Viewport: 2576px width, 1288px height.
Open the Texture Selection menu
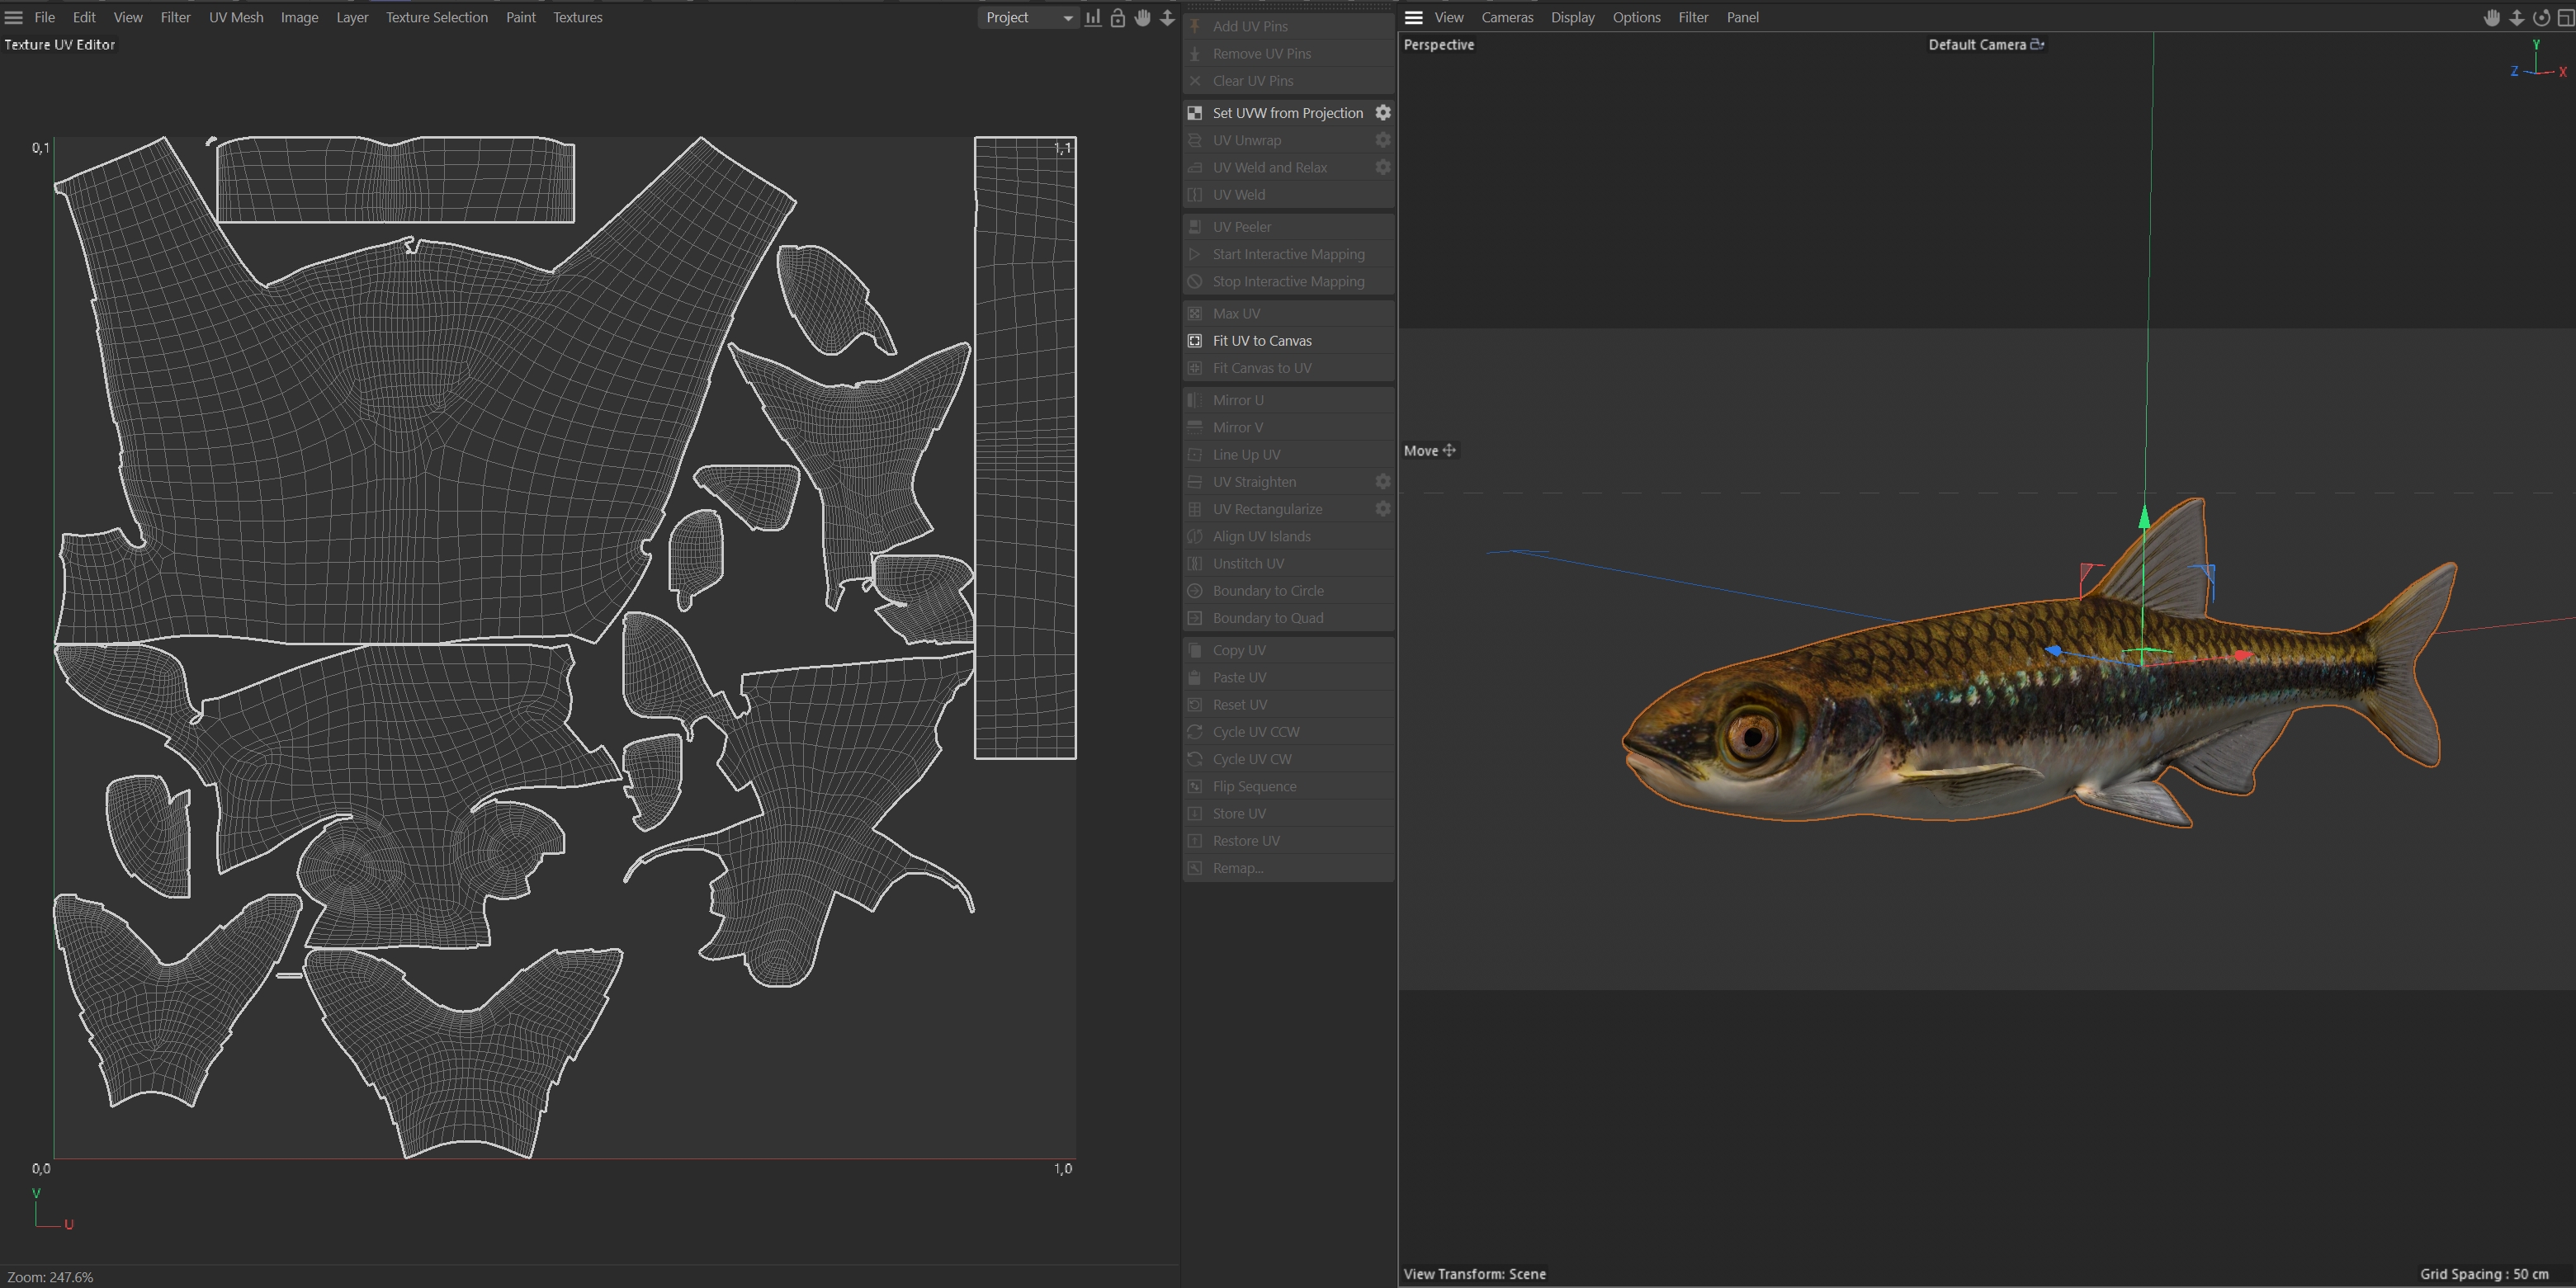tap(436, 18)
